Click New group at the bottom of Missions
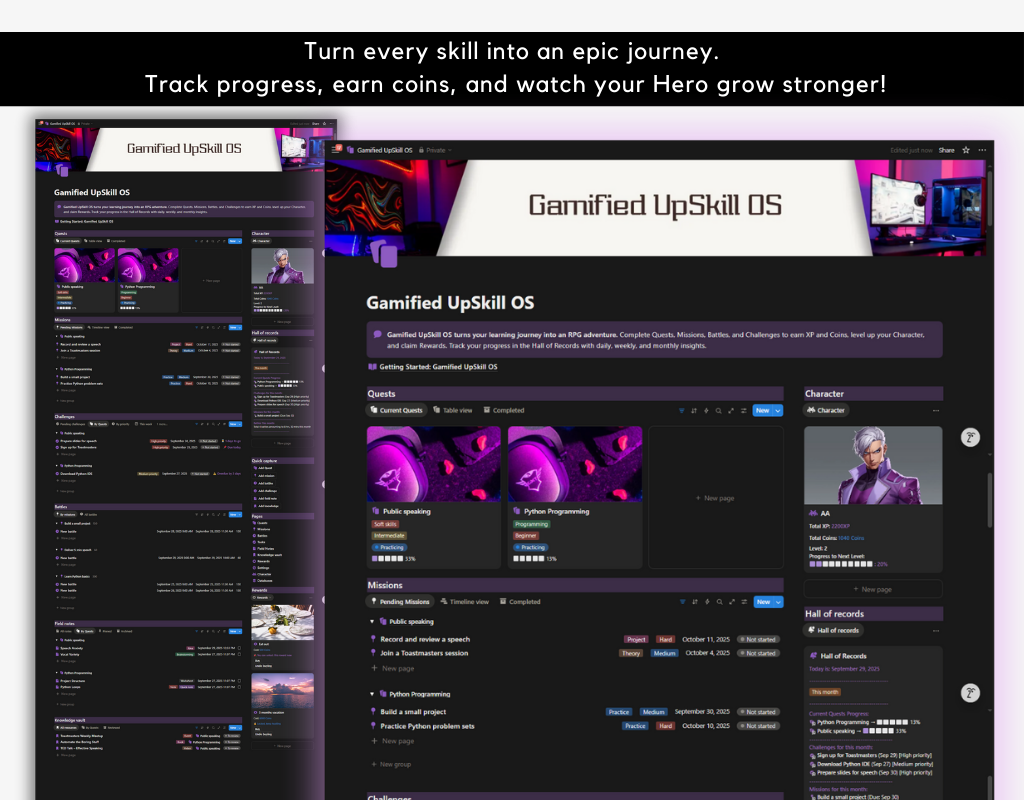 pos(391,764)
